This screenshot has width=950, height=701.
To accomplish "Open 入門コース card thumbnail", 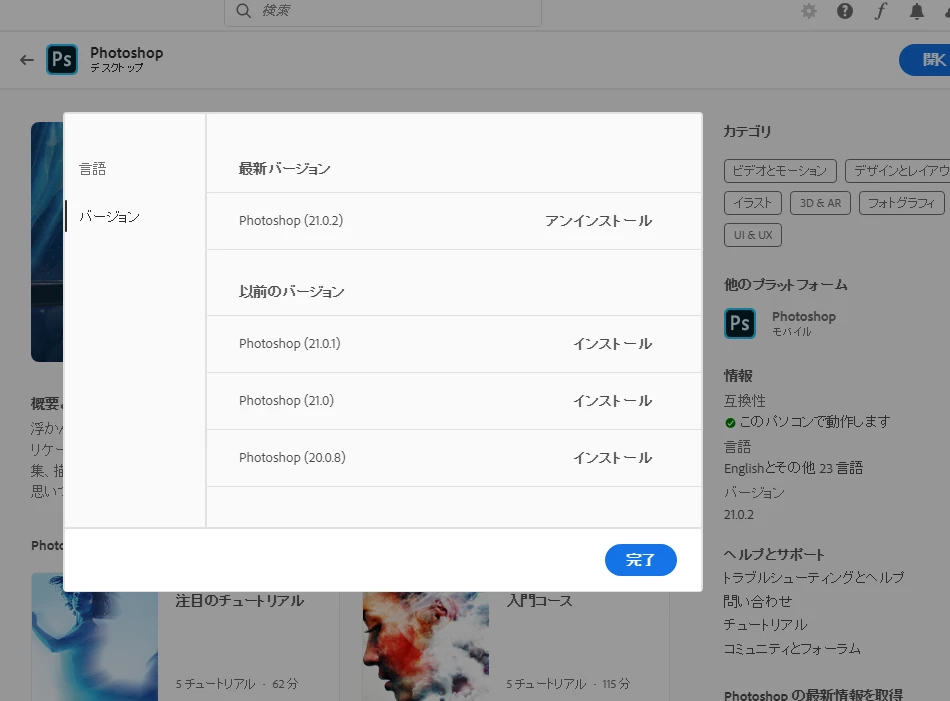I will pos(425,645).
